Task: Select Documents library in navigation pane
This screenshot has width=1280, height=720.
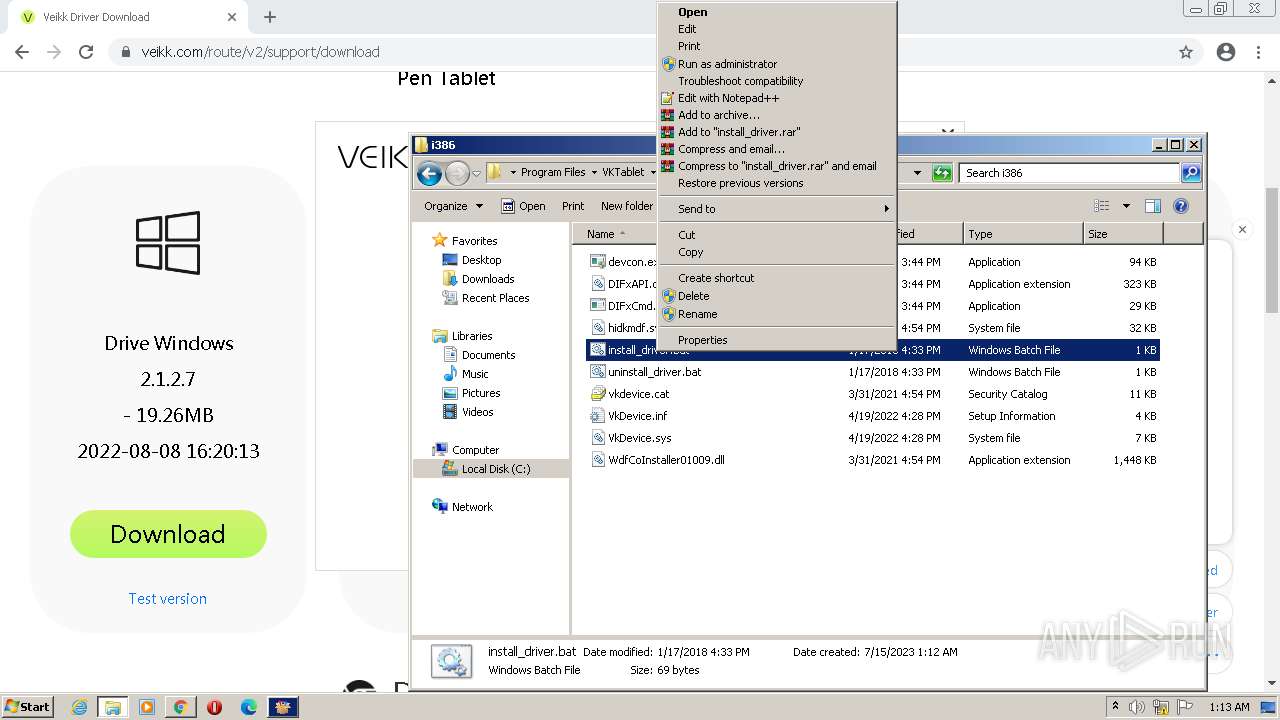Action: click(x=488, y=355)
